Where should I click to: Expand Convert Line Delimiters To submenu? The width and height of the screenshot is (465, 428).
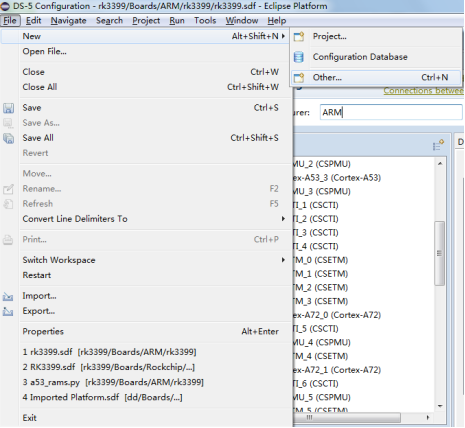click(283, 219)
